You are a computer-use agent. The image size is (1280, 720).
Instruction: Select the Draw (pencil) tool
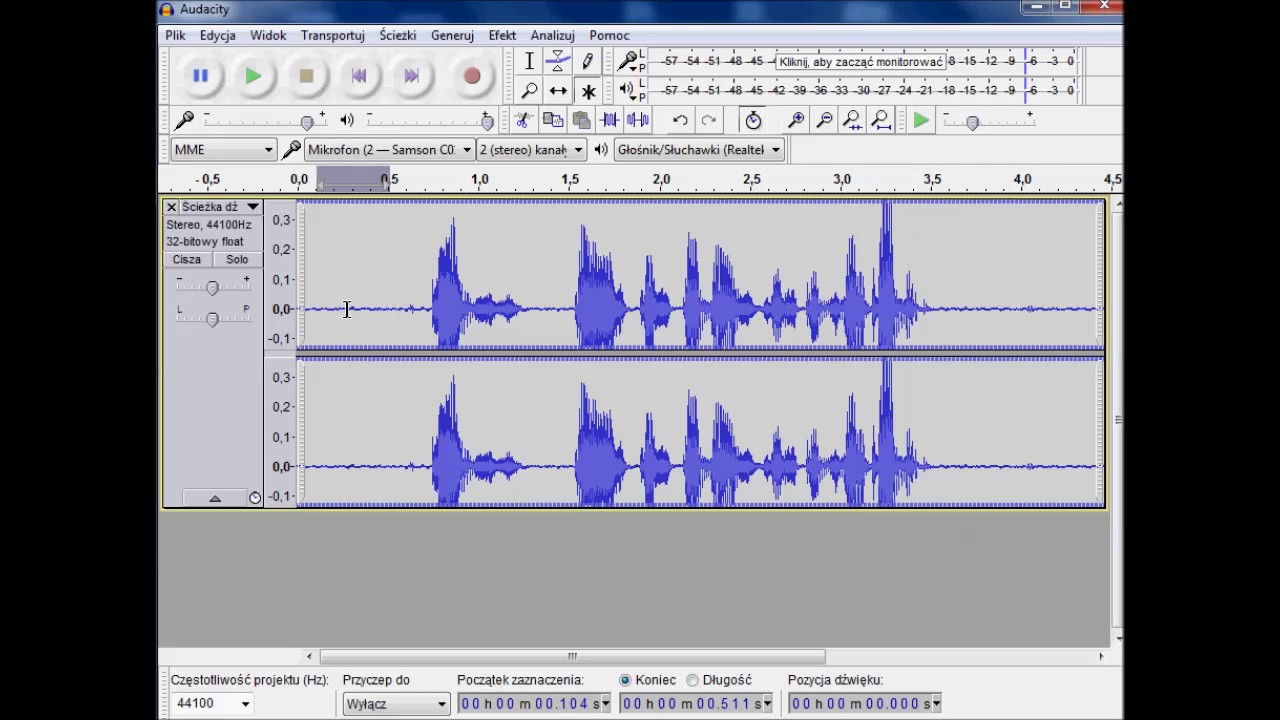coord(588,62)
